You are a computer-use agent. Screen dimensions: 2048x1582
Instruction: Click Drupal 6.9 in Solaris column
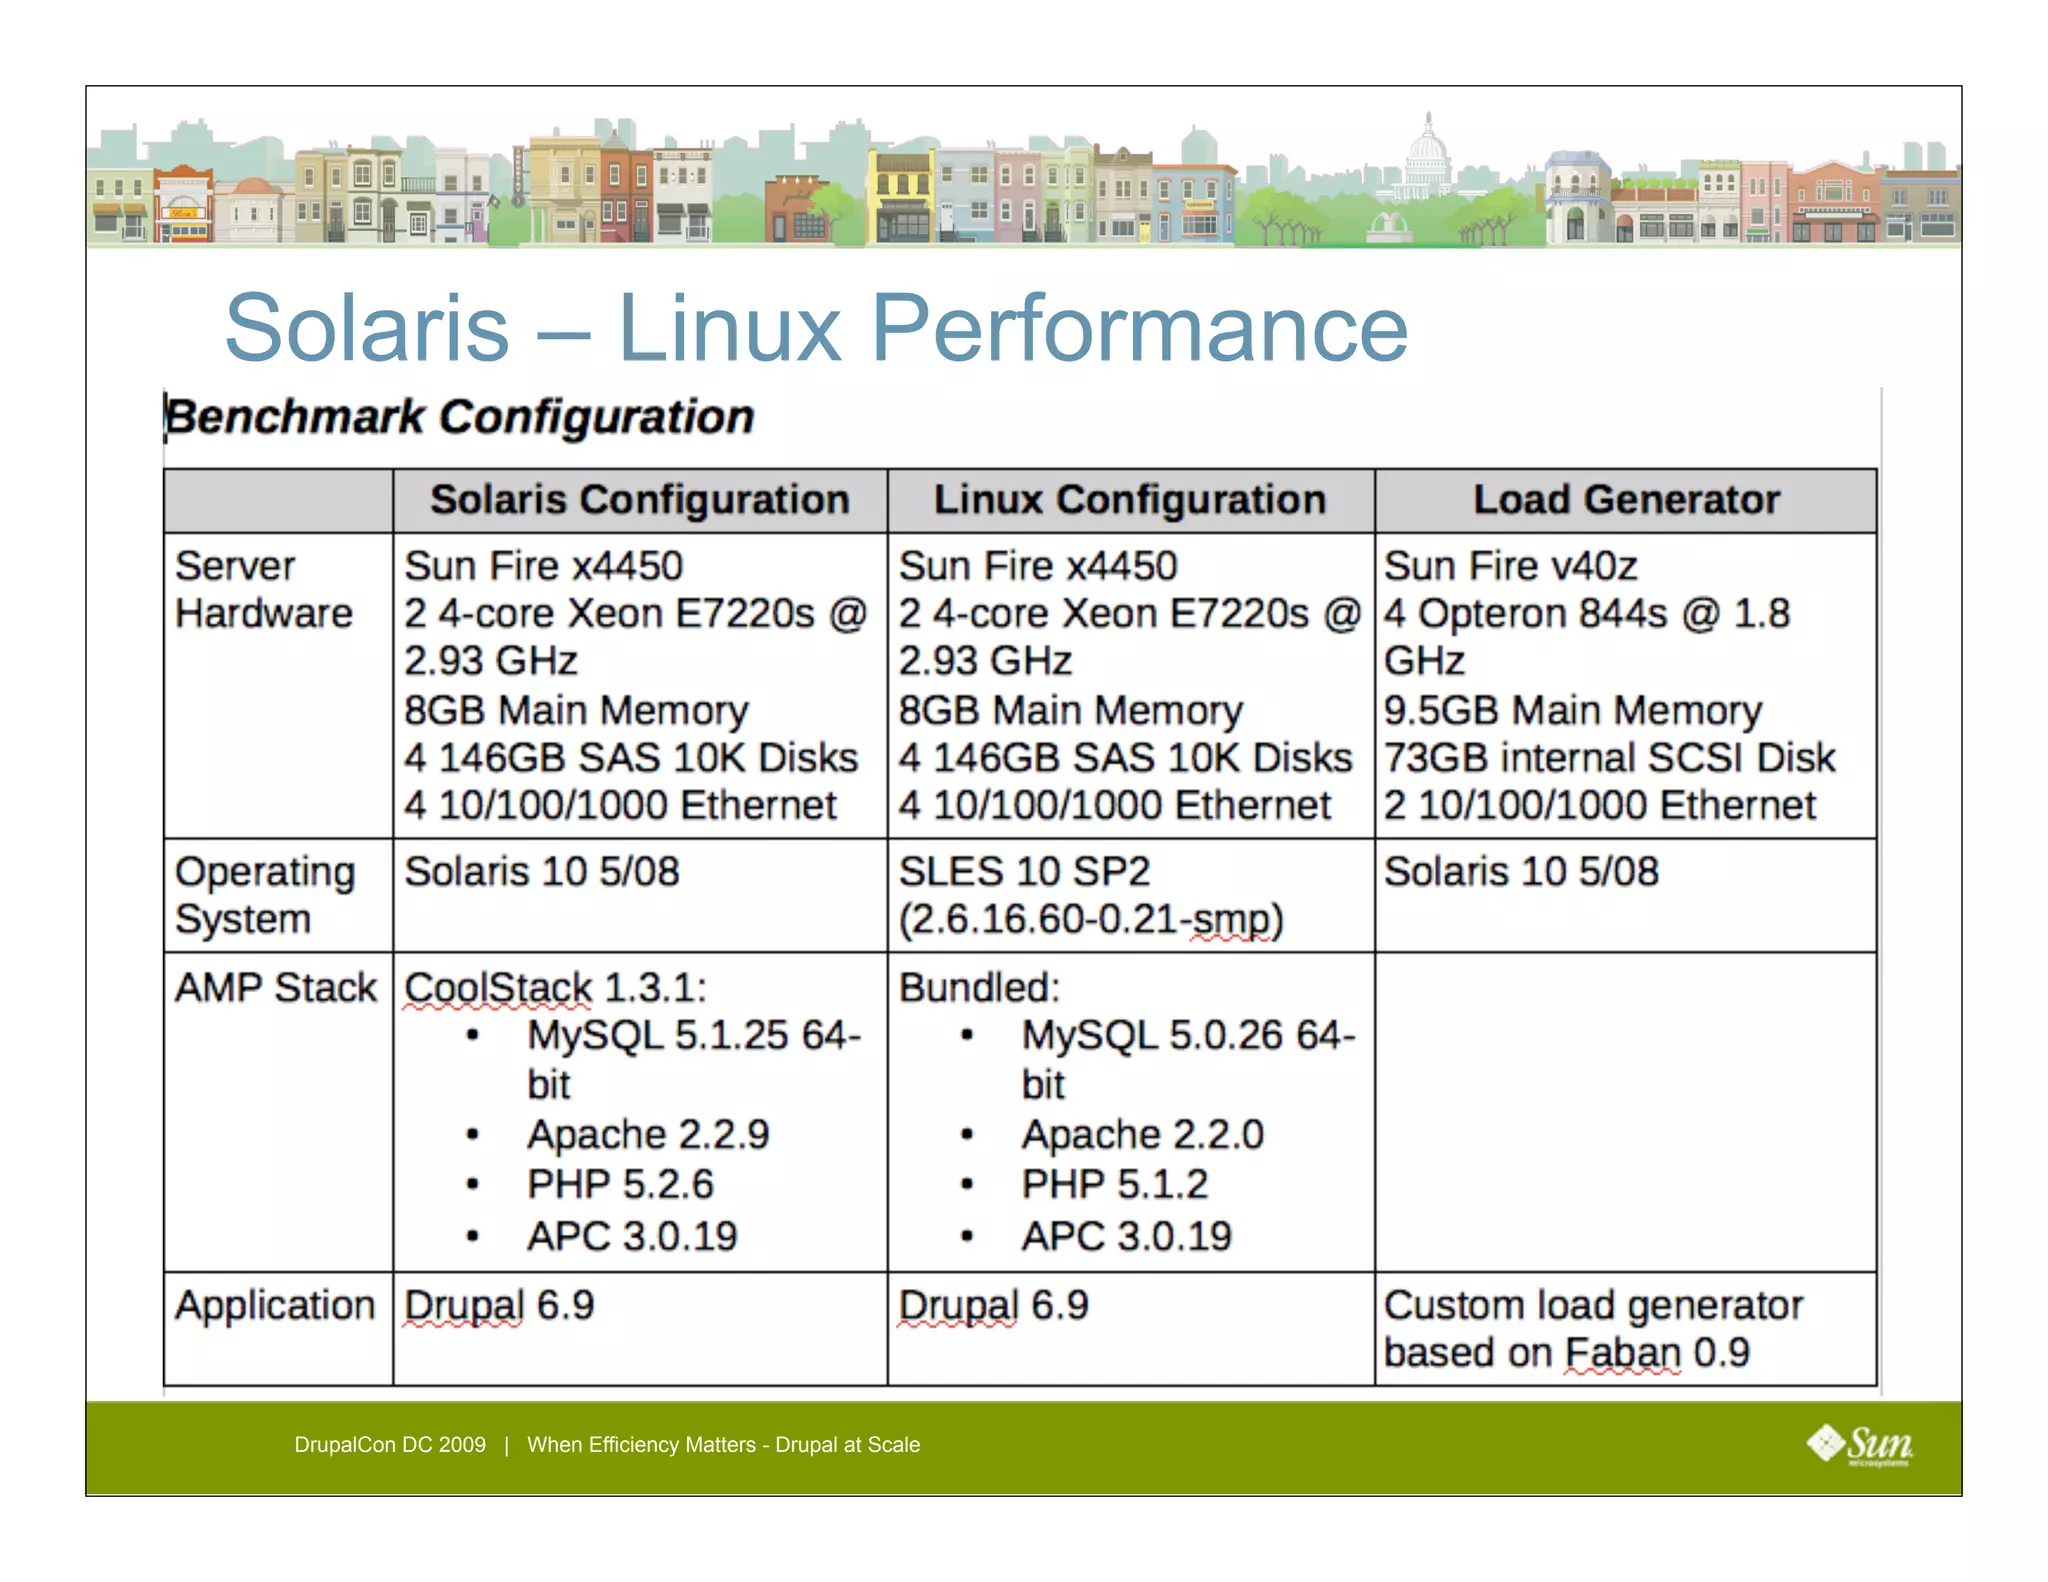(x=499, y=1305)
